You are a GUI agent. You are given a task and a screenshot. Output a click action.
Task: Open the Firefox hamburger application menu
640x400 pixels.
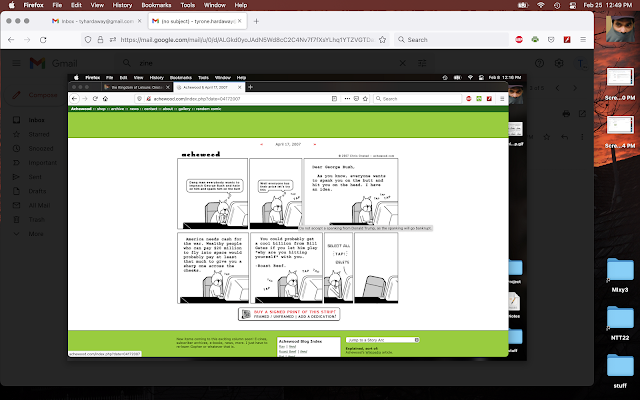(583, 40)
